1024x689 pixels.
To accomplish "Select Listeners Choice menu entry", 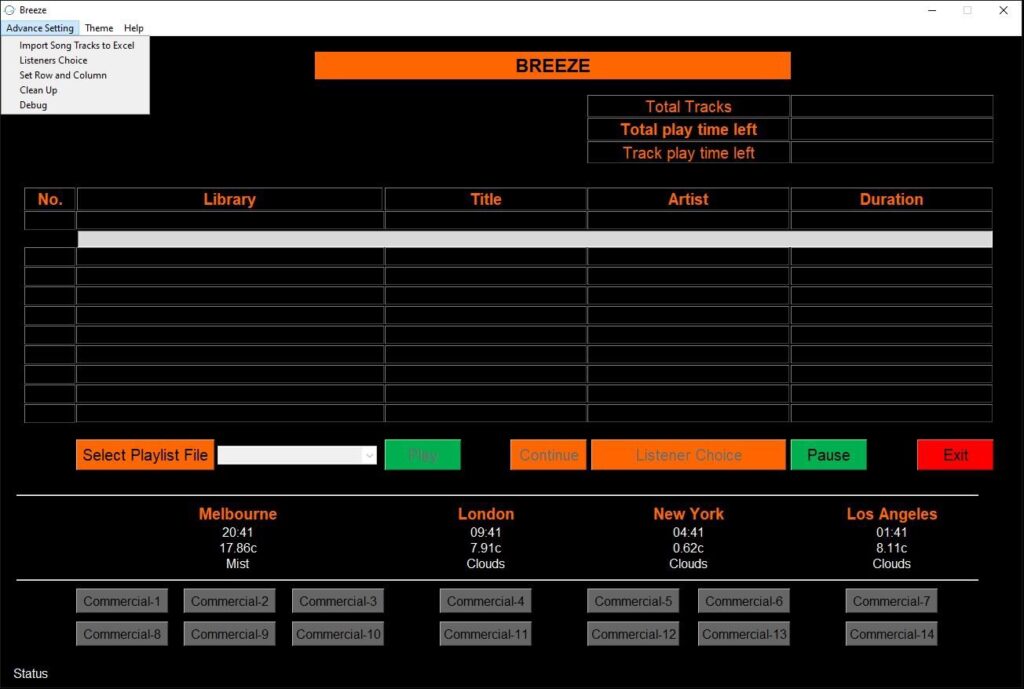I will pyautogui.click(x=53, y=60).
